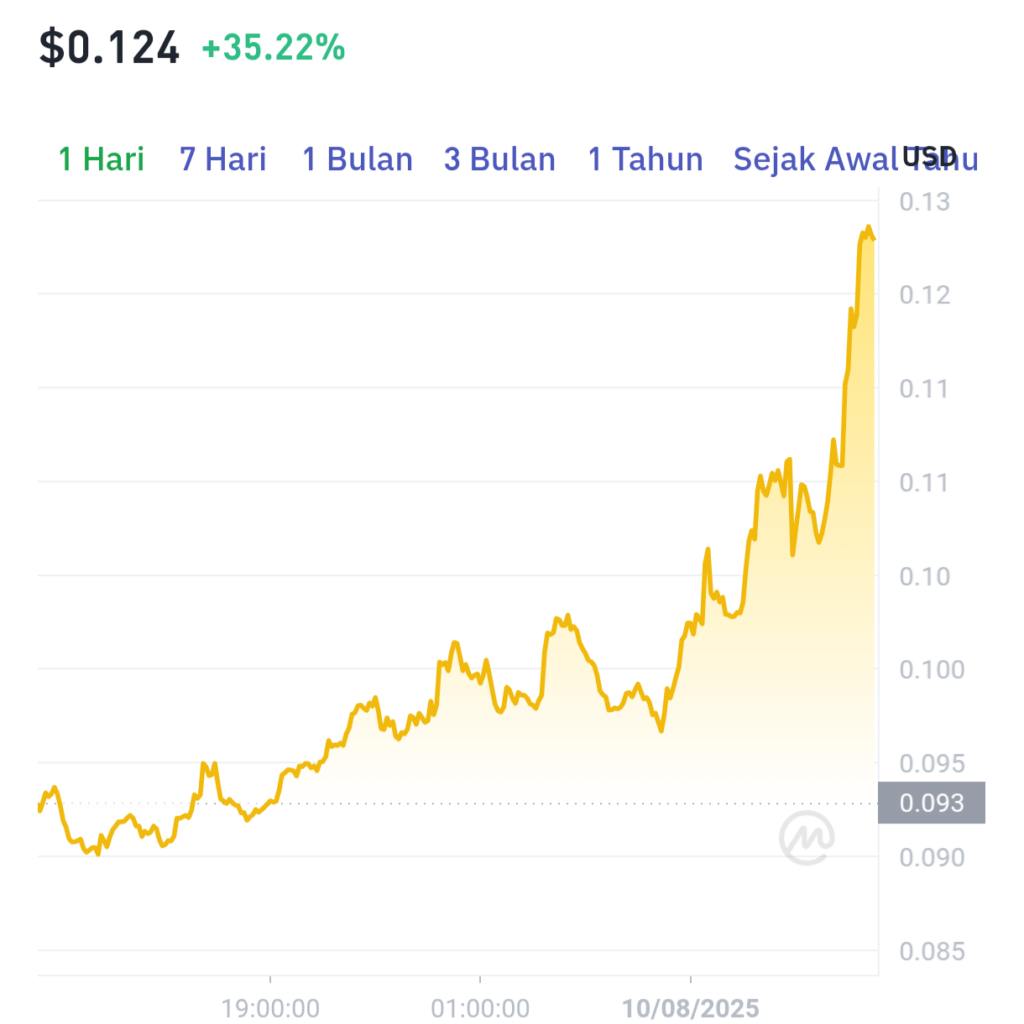Click the 19:00:00 time axis label
1024x1024 pixels.
pyautogui.click(x=270, y=1008)
